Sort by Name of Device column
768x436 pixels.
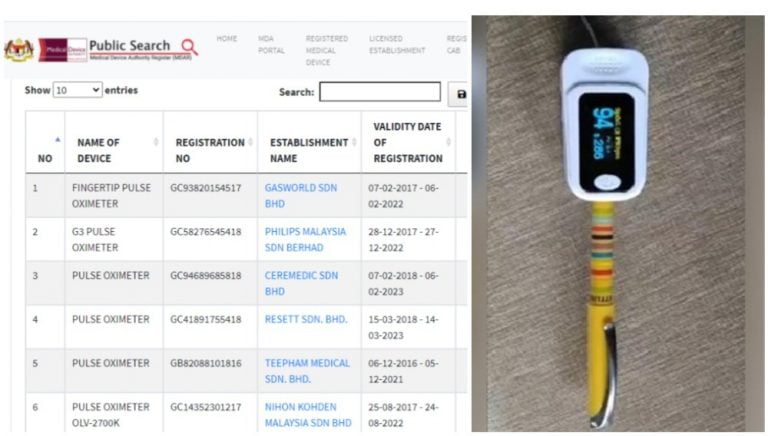[156, 142]
